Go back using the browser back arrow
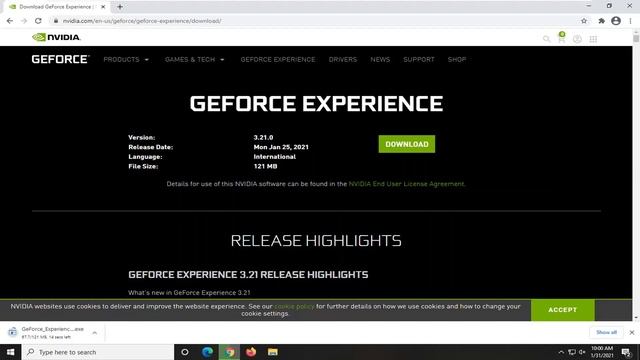The height and width of the screenshot is (360, 640). point(10,21)
